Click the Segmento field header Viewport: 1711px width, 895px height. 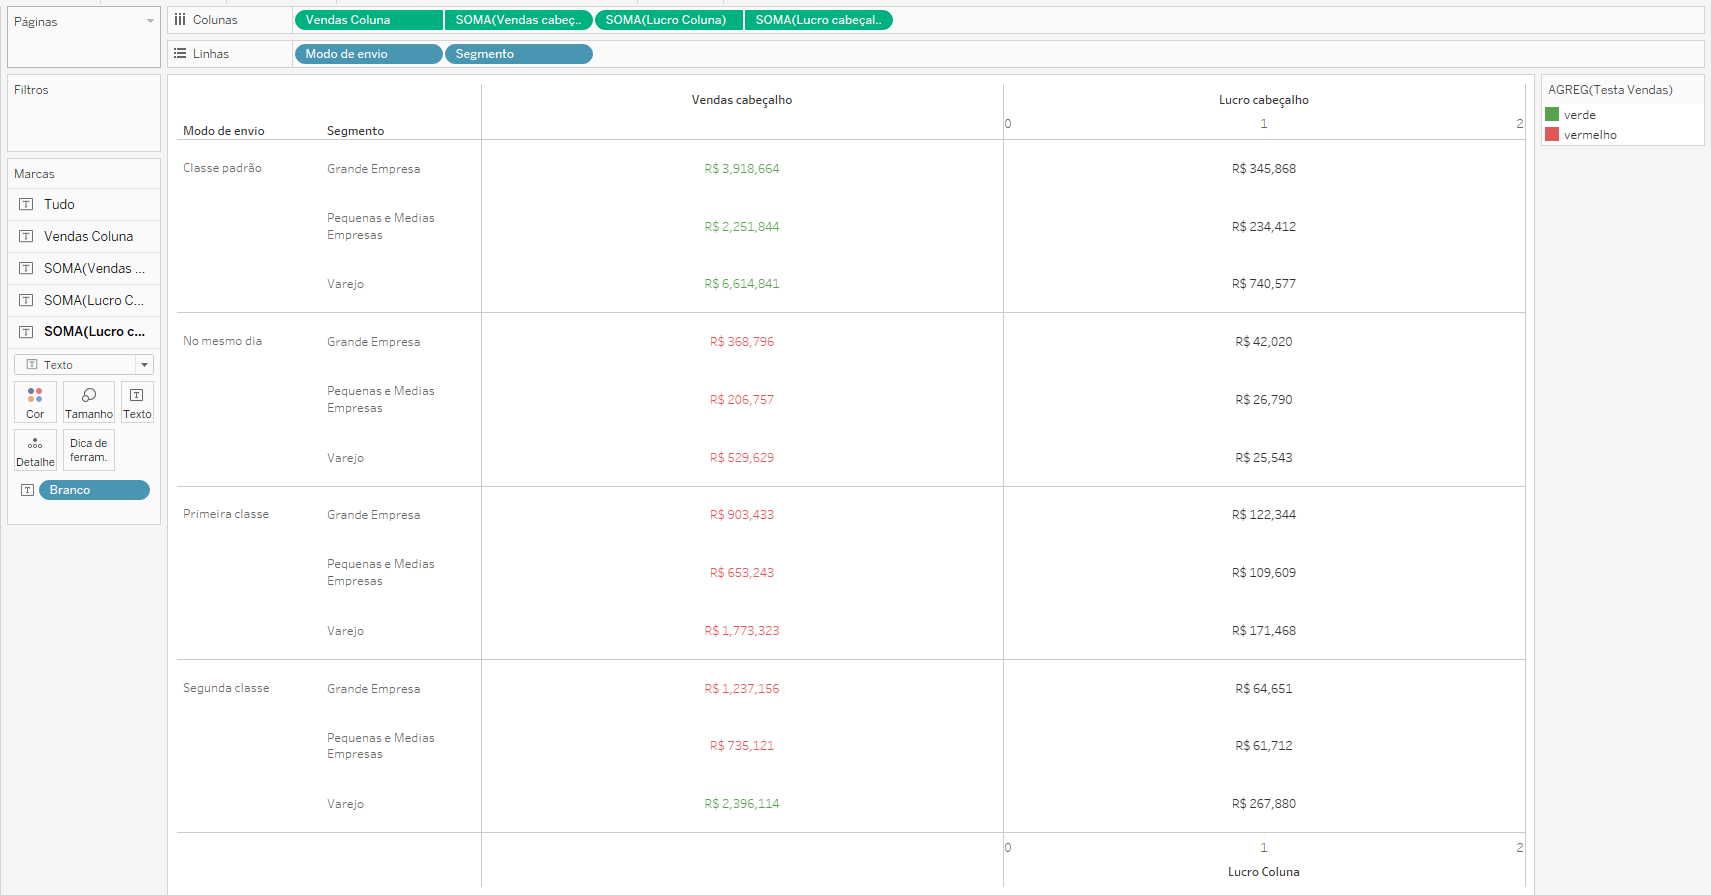click(x=355, y=131)
